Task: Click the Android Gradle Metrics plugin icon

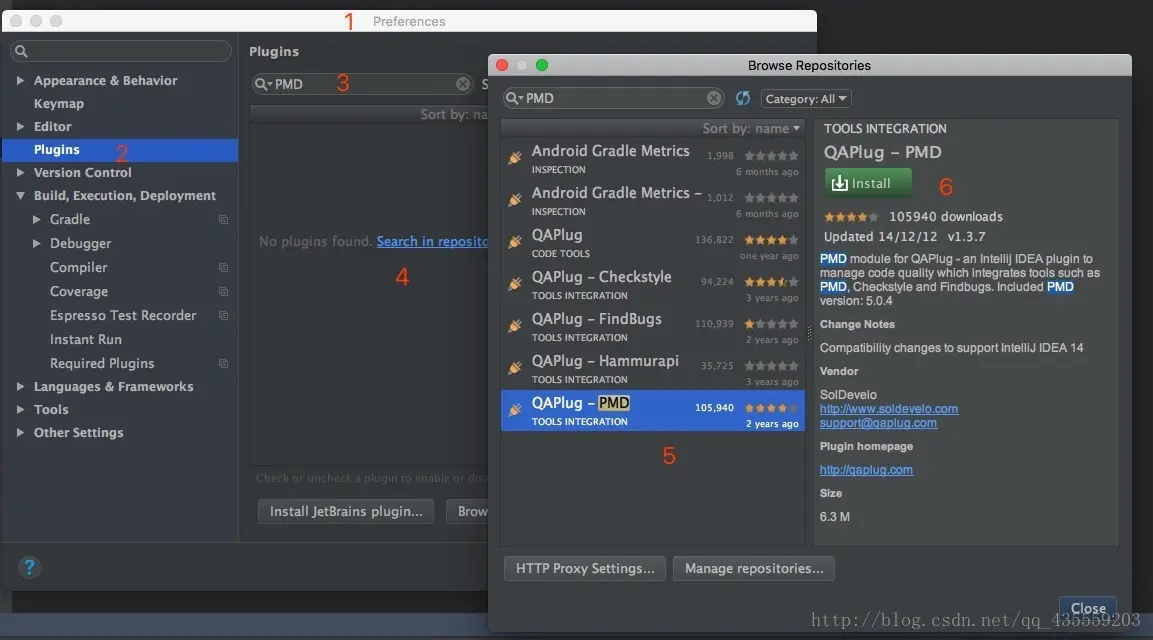Action: [515, 157]
